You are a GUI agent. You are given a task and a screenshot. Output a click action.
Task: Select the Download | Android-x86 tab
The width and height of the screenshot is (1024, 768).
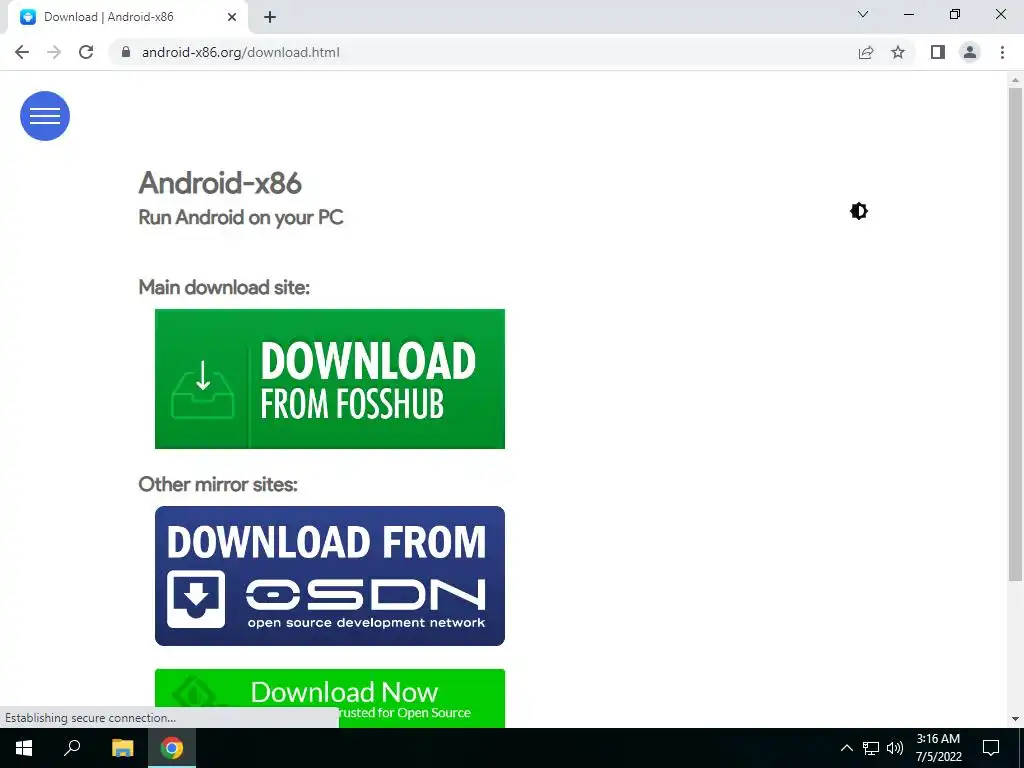127,17
